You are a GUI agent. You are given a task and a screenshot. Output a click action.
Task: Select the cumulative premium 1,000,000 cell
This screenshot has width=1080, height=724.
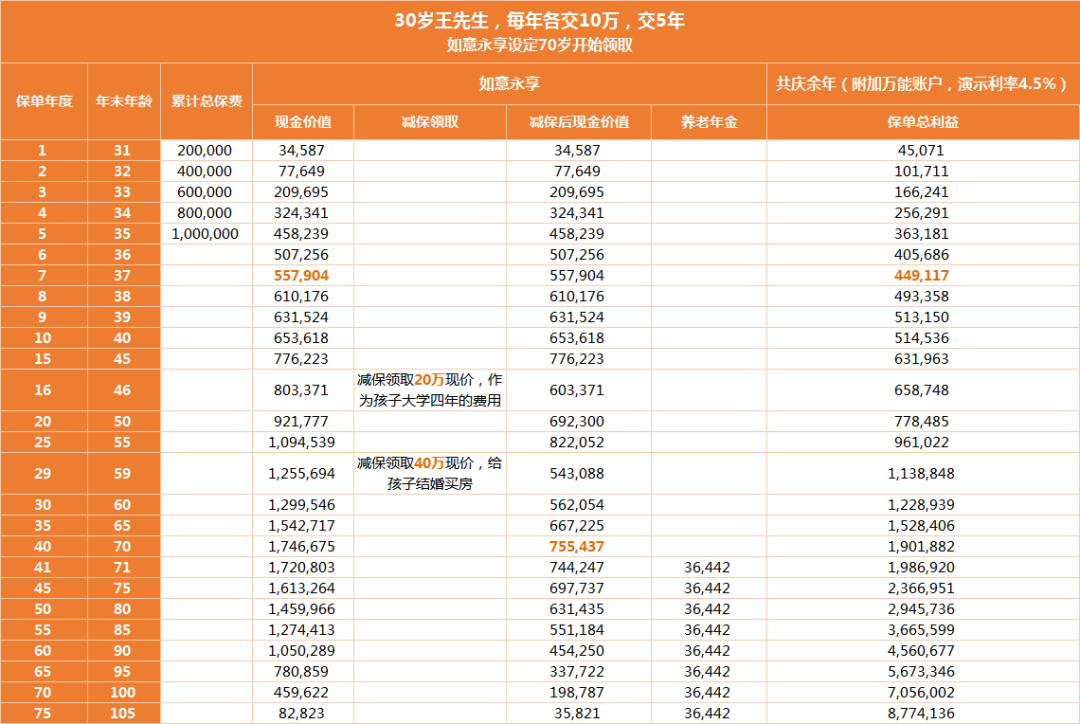pyautogui.click(x=205, y=233)
